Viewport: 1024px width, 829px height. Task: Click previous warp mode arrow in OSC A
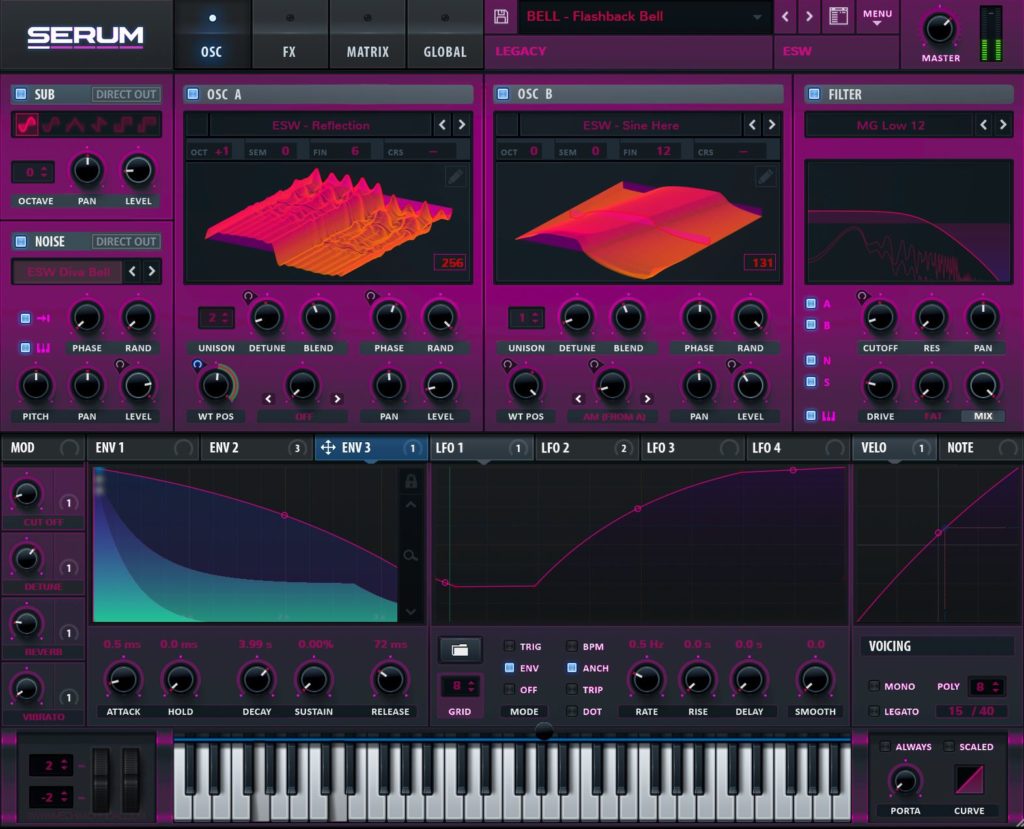tap(268, 398)
